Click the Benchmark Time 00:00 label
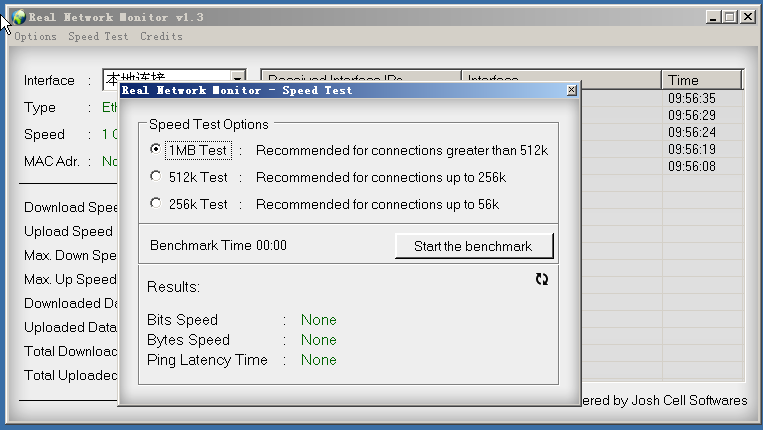Viewport: 763px width, 430px height. pyautogui.click(x=218, y=245)
